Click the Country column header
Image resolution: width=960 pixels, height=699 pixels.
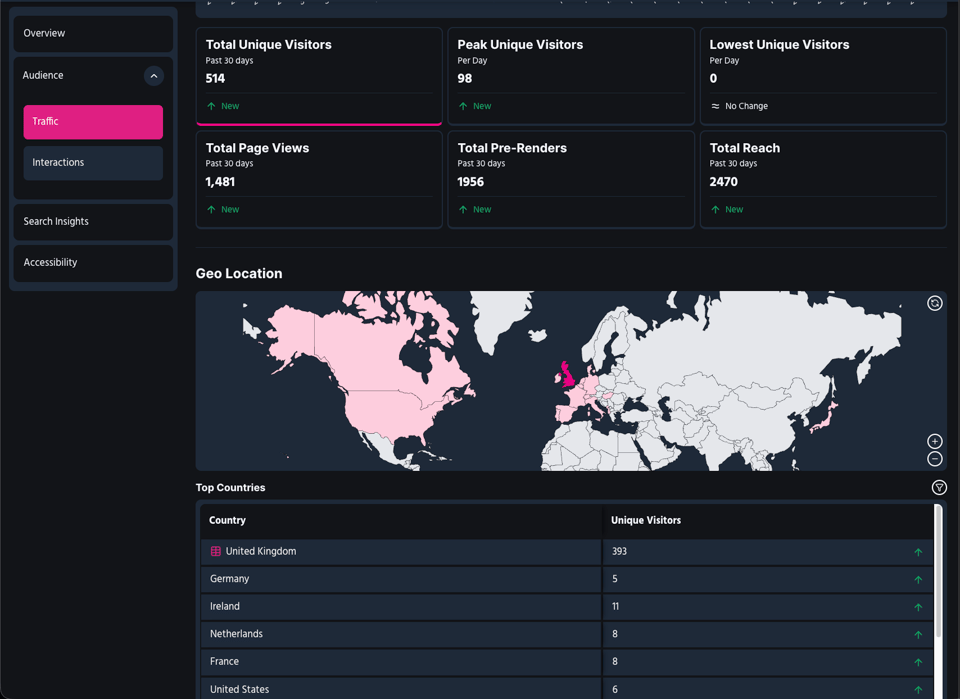click(x=227, y=520)
